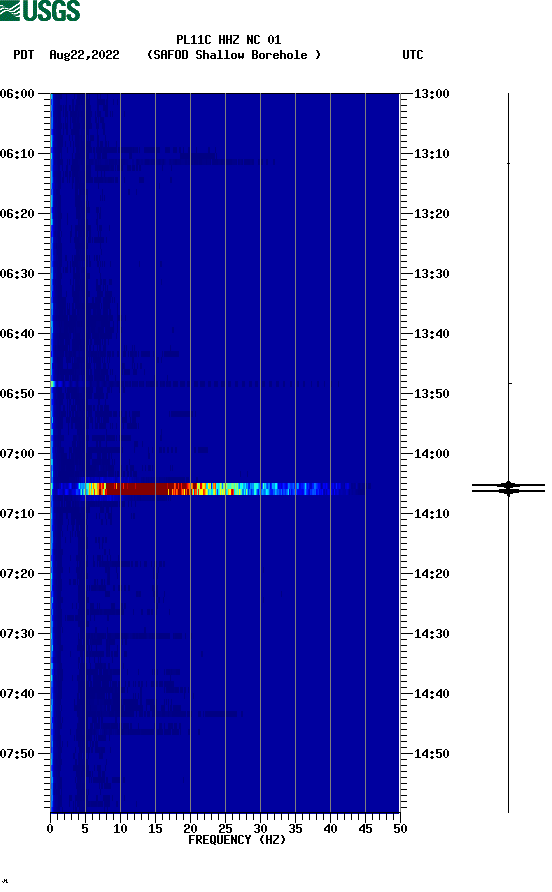
Task: Click the PDT timezone label
Action: pyautogui.click(x=23, y=55)
